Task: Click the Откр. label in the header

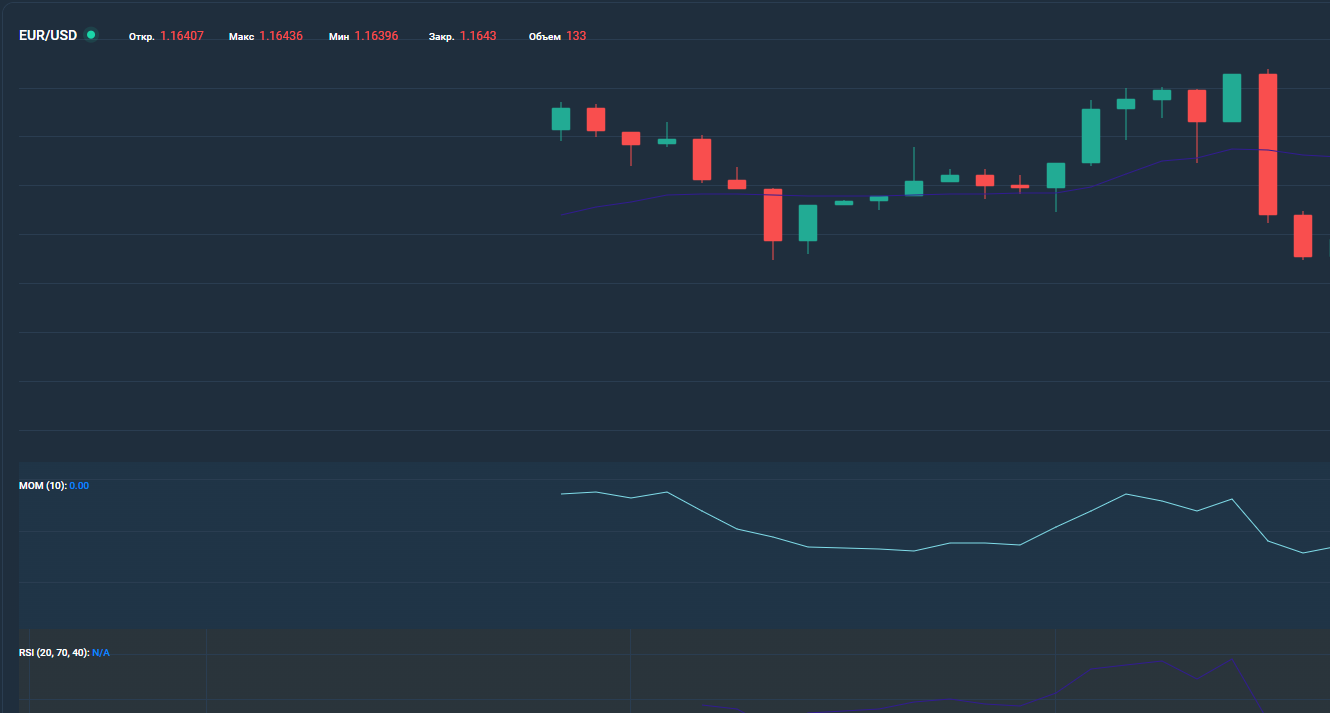Action: tap(141, 37)
